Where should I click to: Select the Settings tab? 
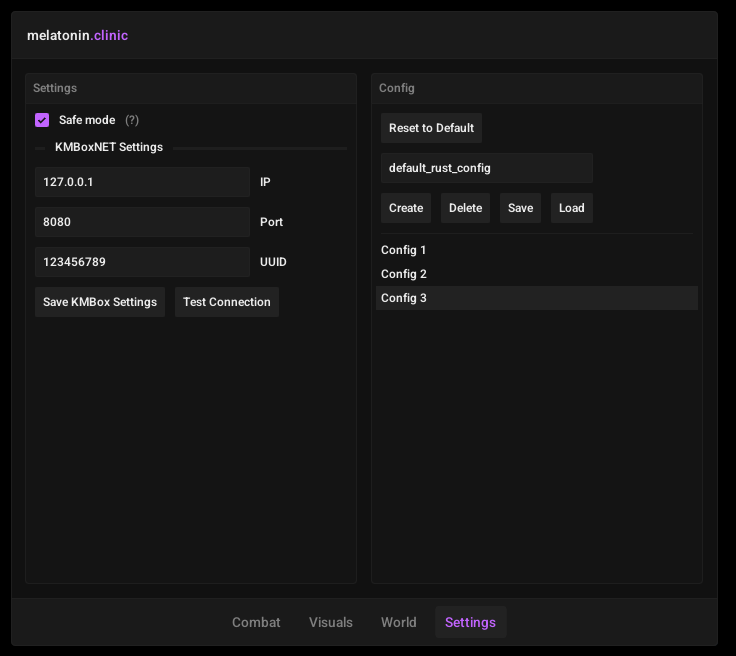[x=470, y=622]
